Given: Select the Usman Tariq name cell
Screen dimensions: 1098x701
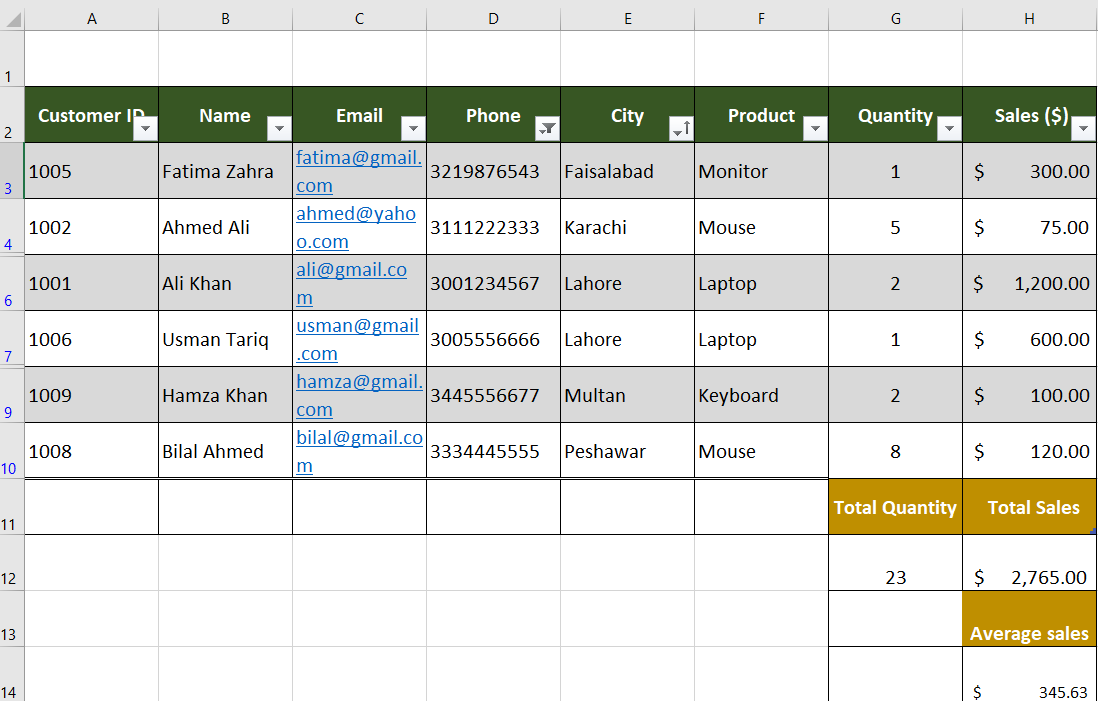Looking at the screenshot, I should click(225, 339).
